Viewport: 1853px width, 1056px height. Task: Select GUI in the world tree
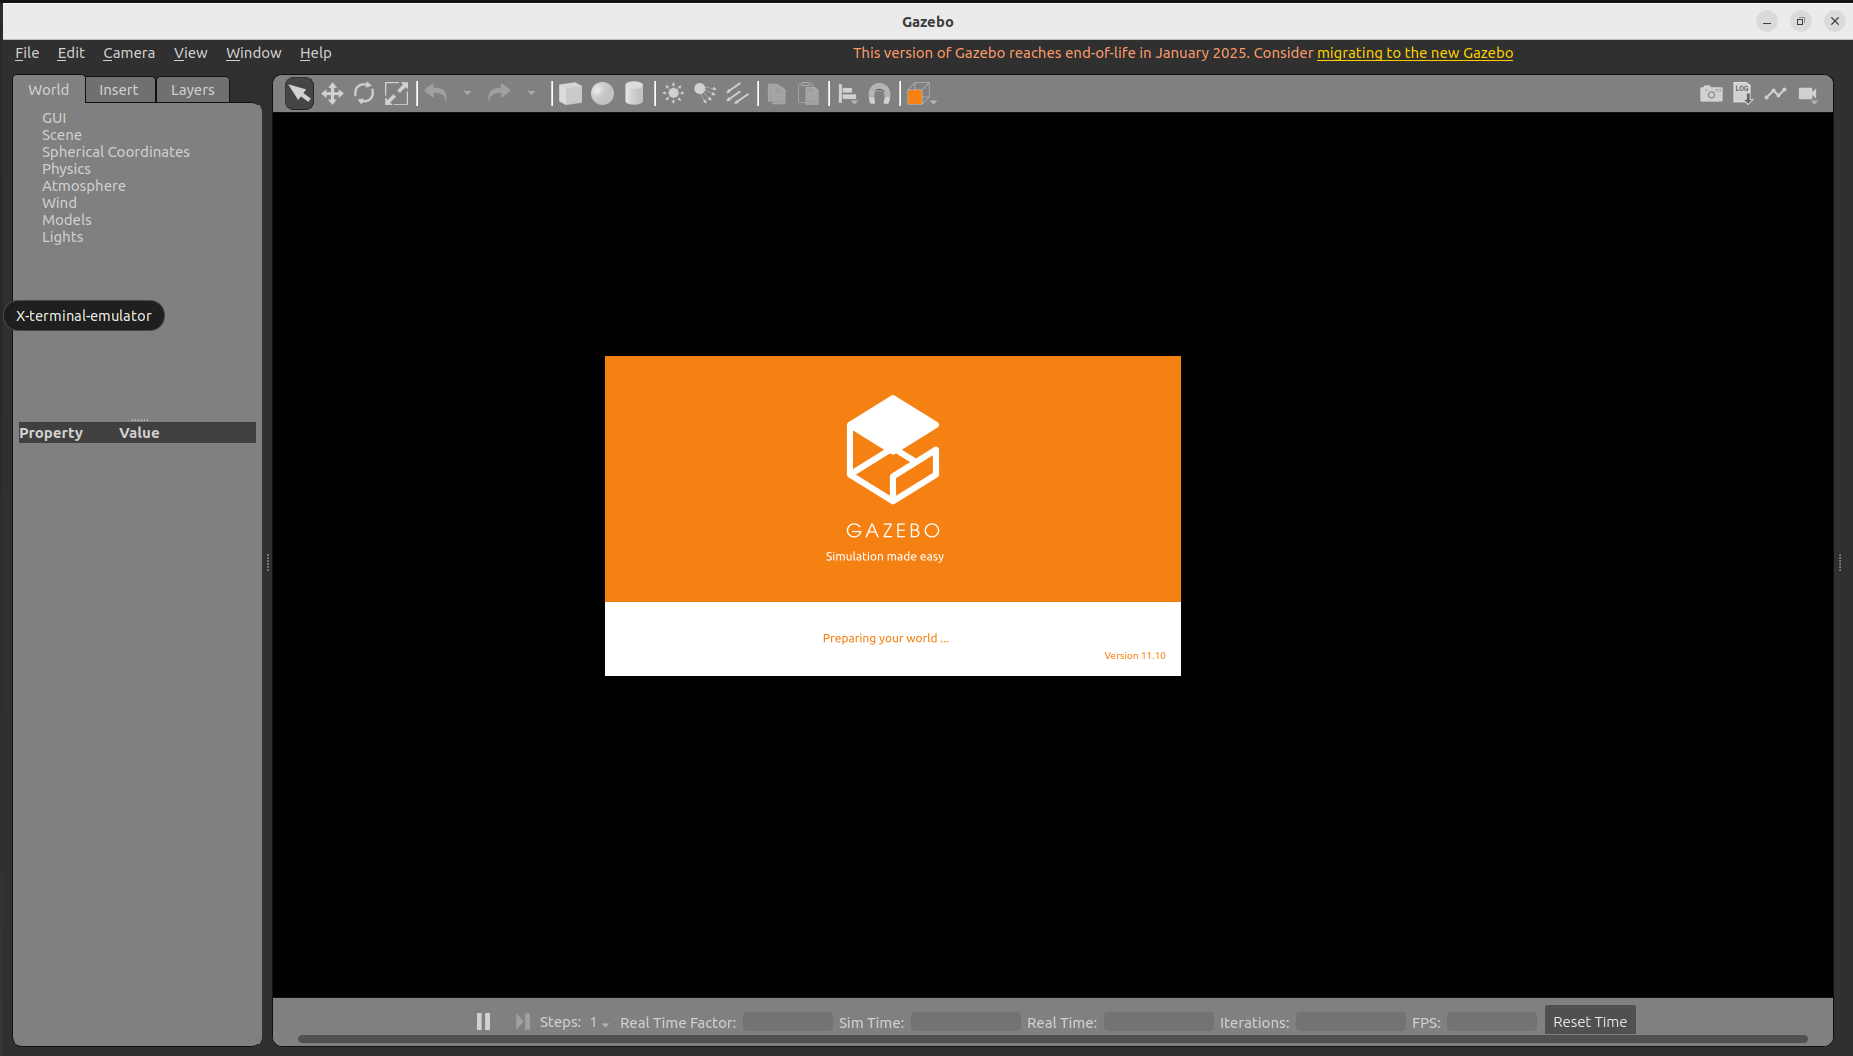[54, 118]
